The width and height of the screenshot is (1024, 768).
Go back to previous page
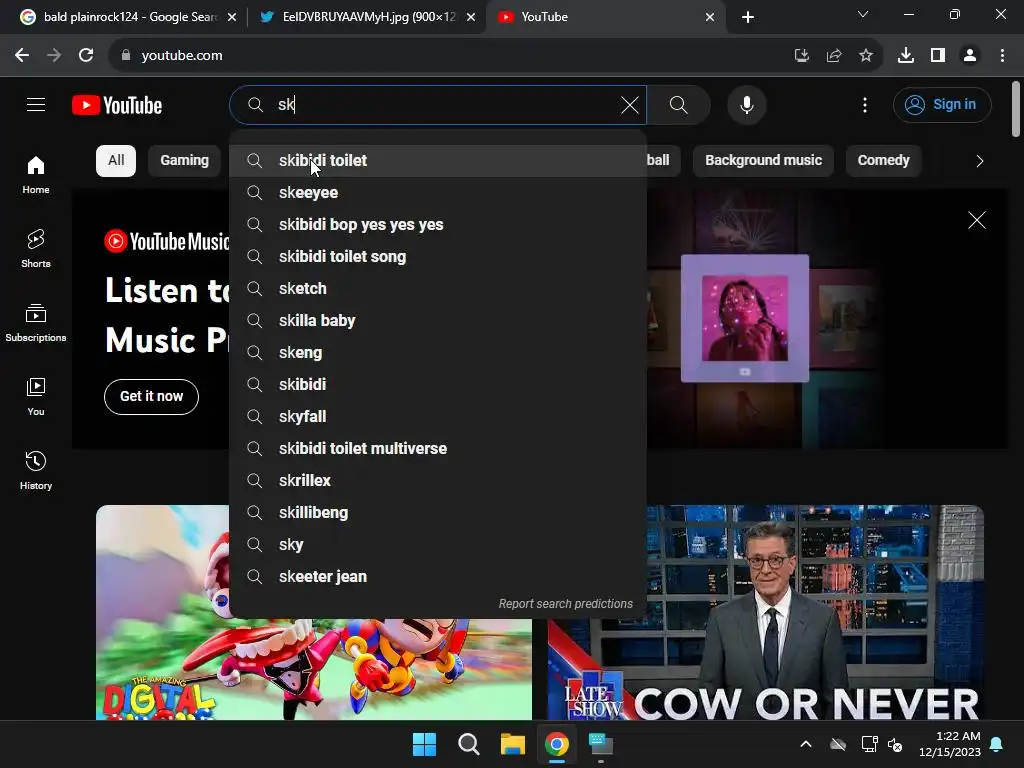[22, 56]
